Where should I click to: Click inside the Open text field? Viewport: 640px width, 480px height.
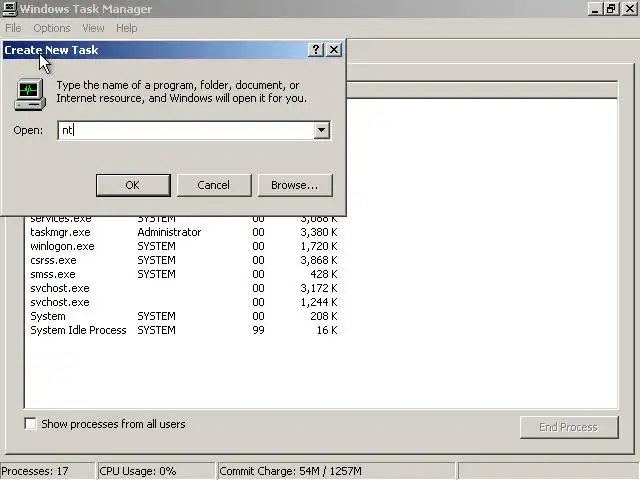tap(187, 130)
